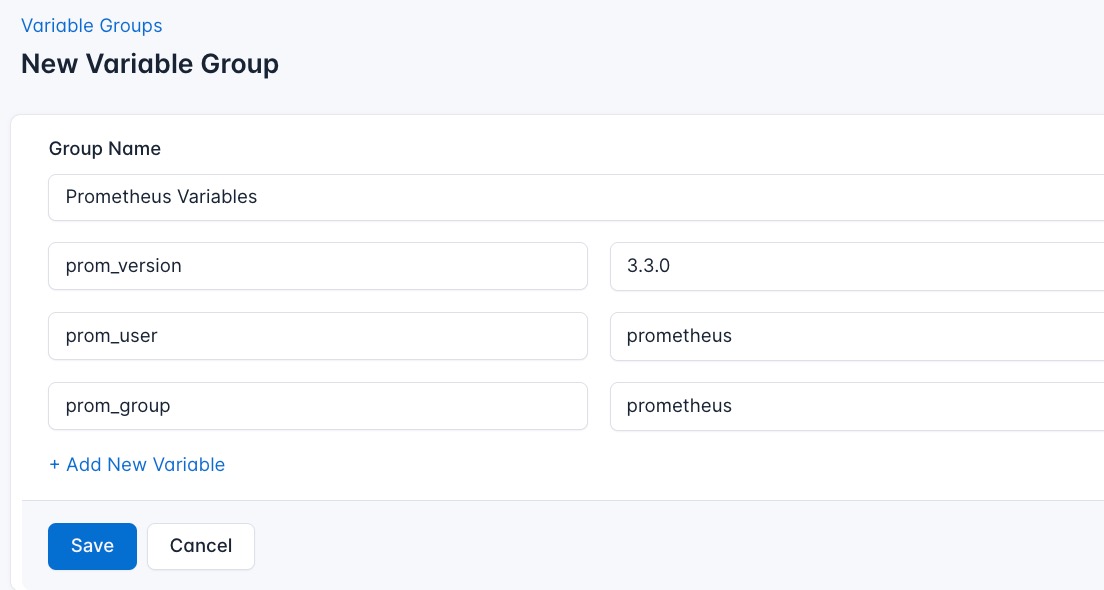The width and height of the screenshot is (1104, 590).
Task: Click the New Variable Group heading
Action: (150, 64)
